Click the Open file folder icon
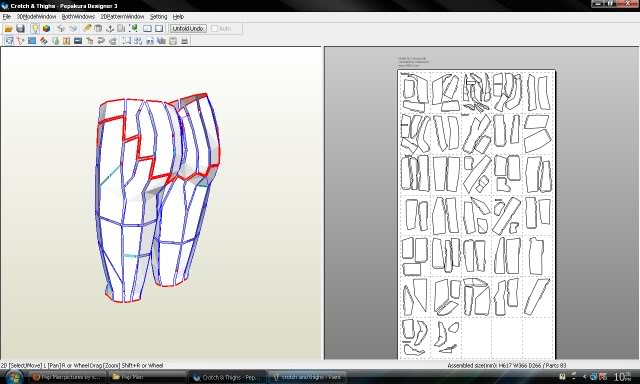The height and width of the screenshot is (384, 640). [x=9, y=29]
